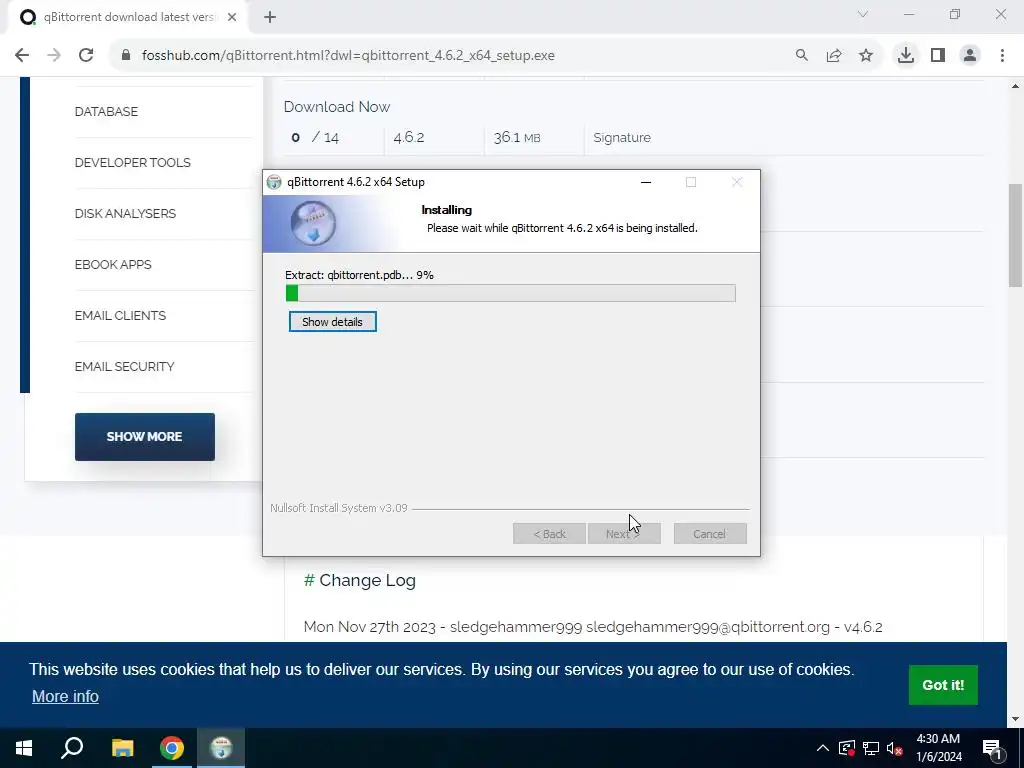Open File Explorer from taskbar

(x=122, y=748)
